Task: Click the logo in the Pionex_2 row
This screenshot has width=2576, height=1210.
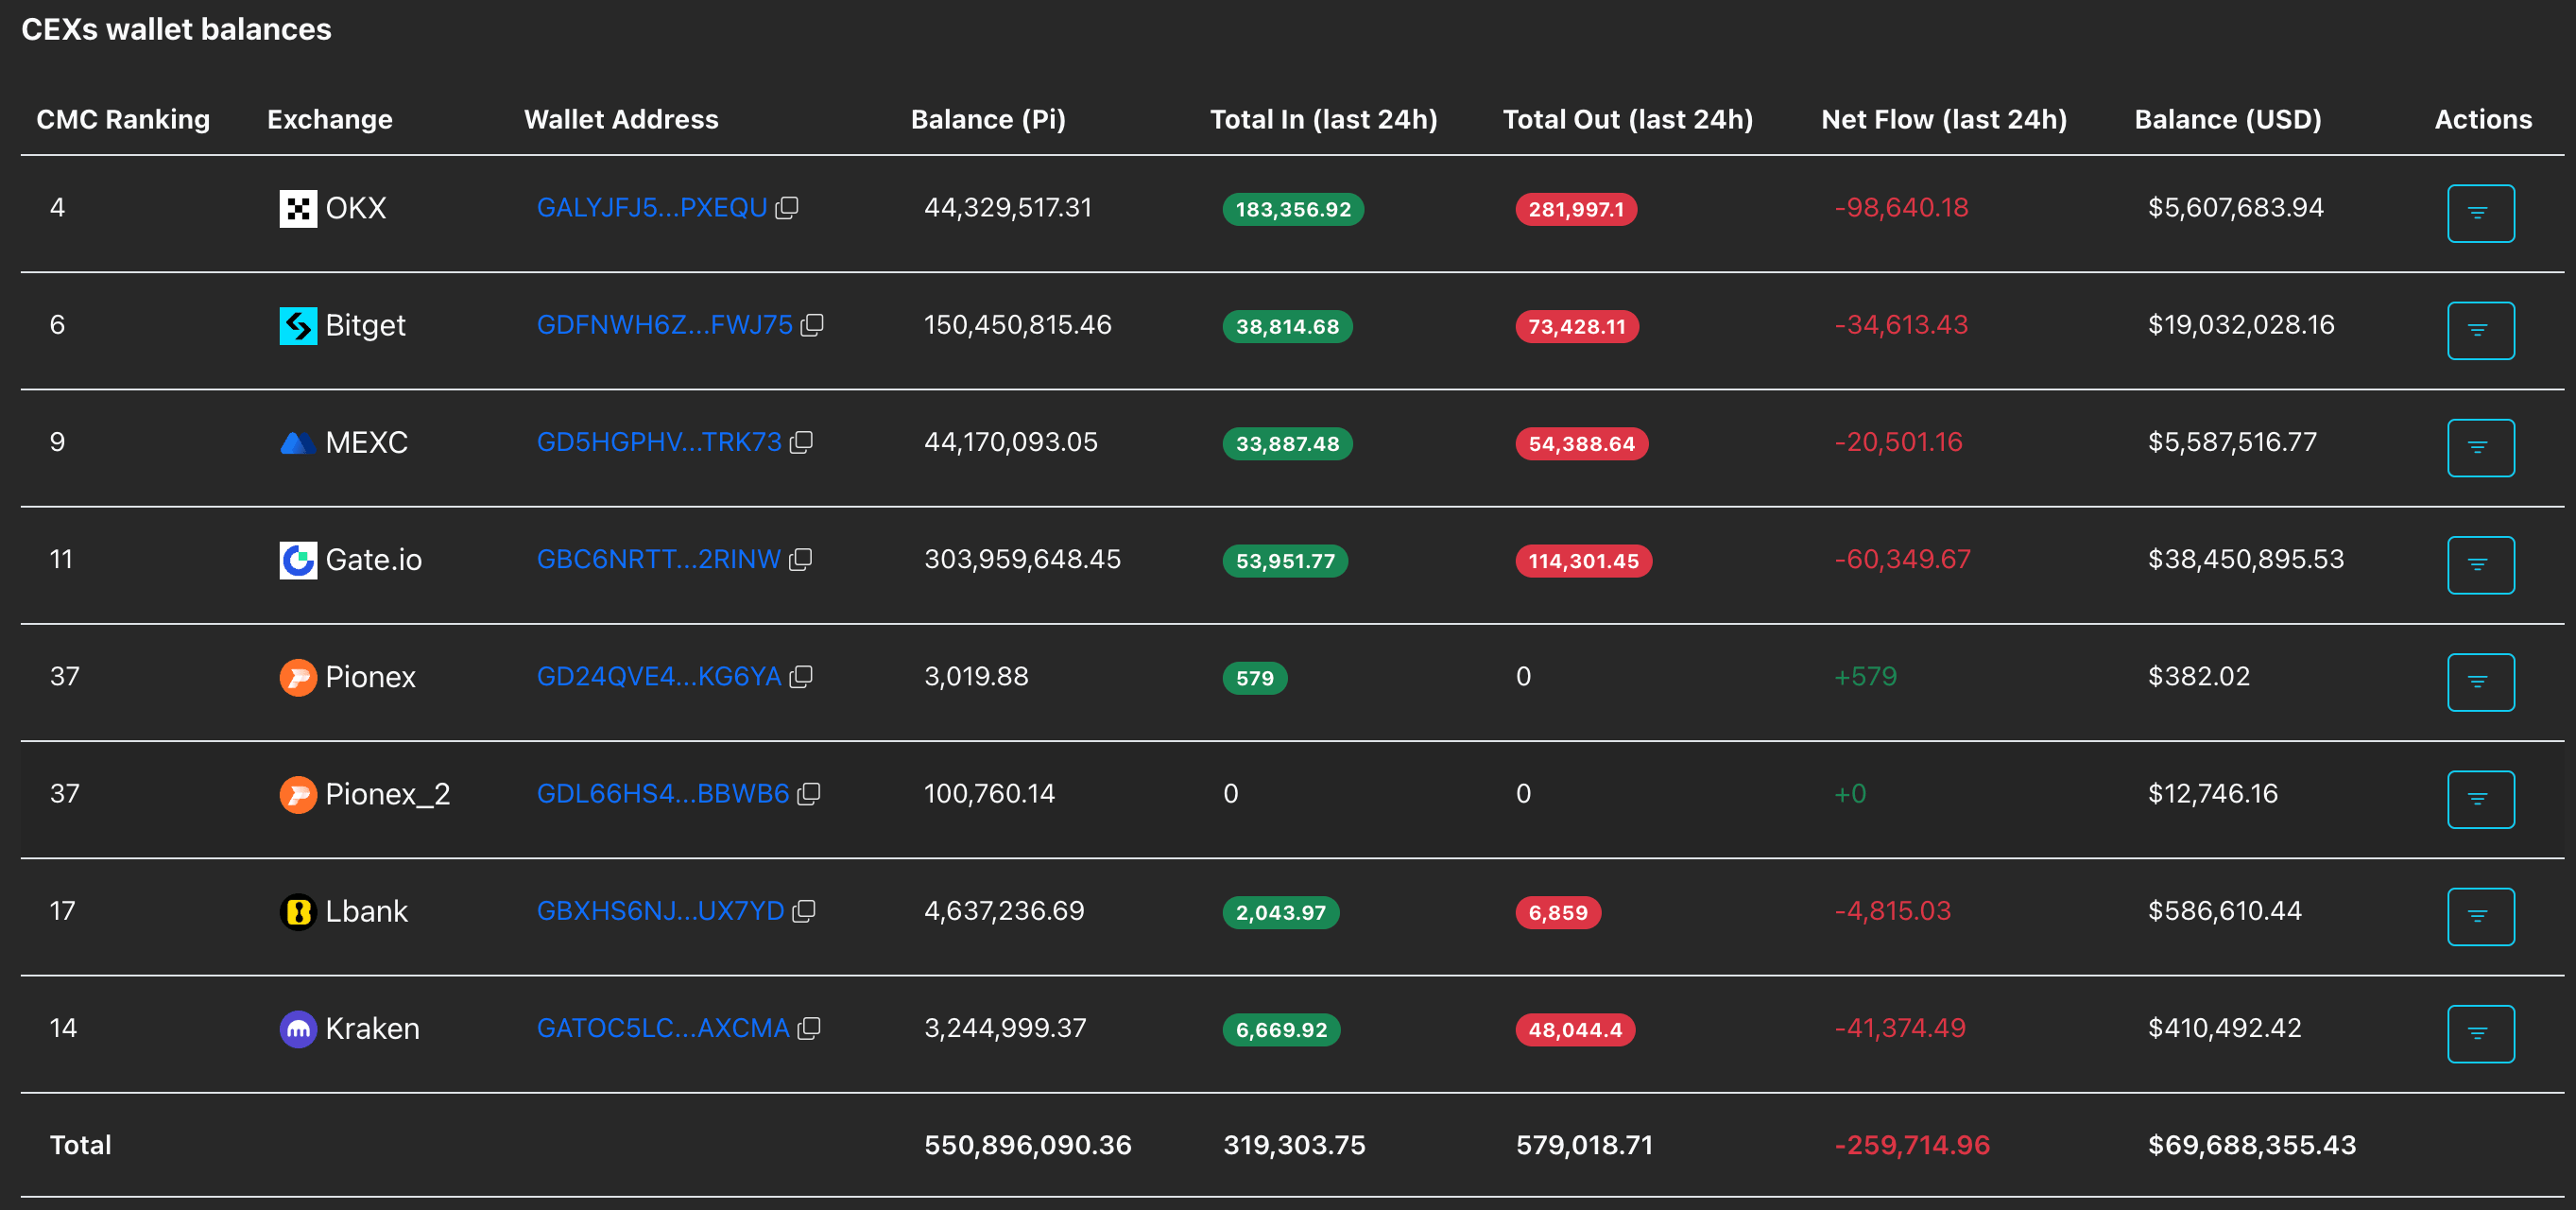Action: click(x=298, y=795)
